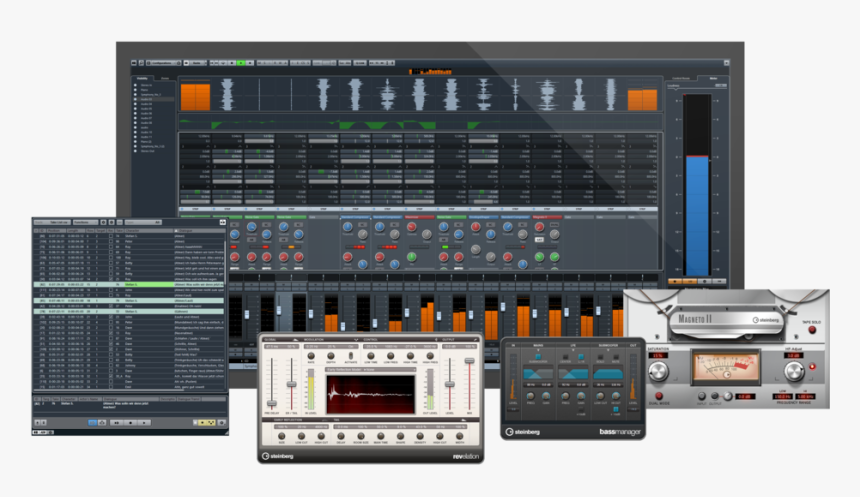
Task: Toggle Stereo In visibility dot in mixer
Action: pos(135,85)
